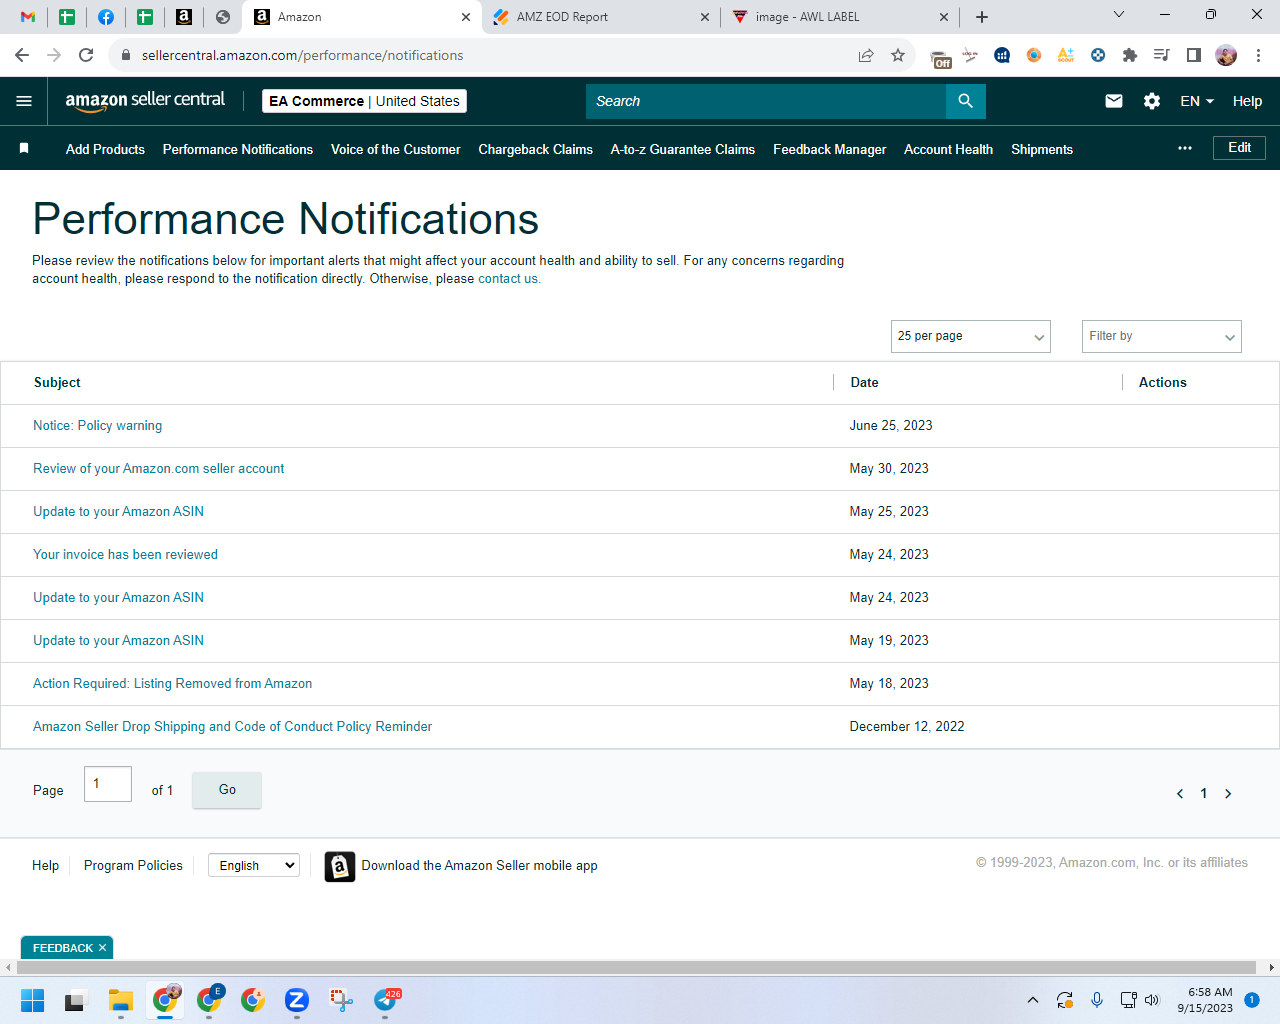Open the Chrome tab search chevron
This screenshot has width=1280, height=1024.
click(1119, 14)
